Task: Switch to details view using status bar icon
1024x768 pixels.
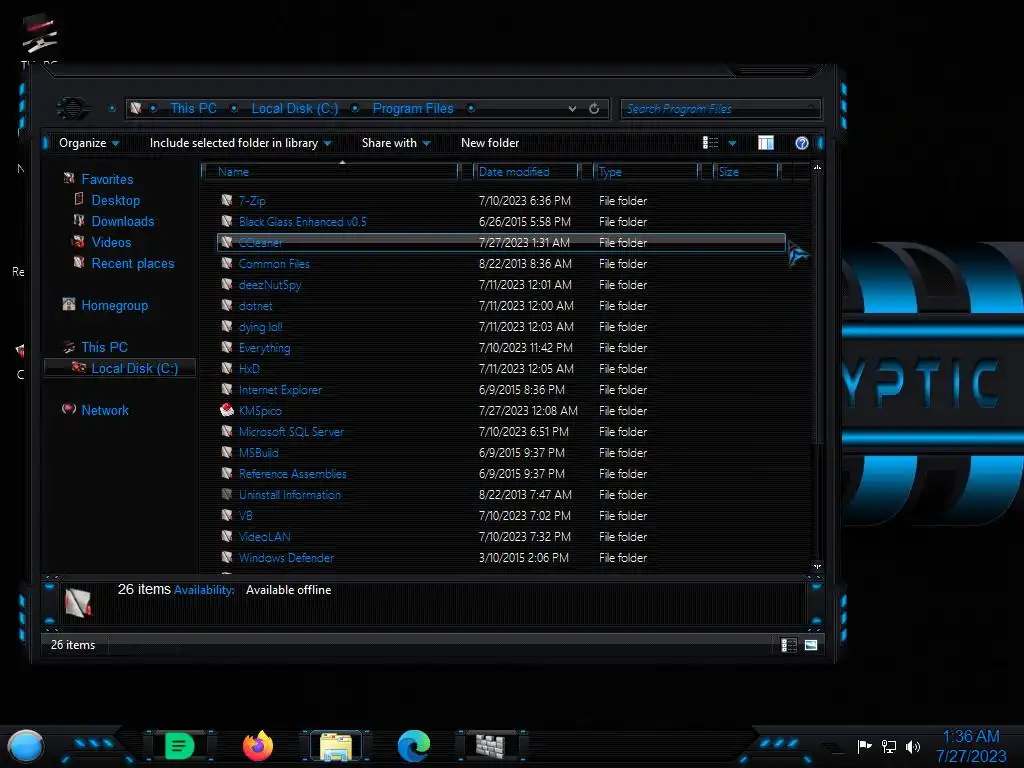Action: (x=788, y=645)
